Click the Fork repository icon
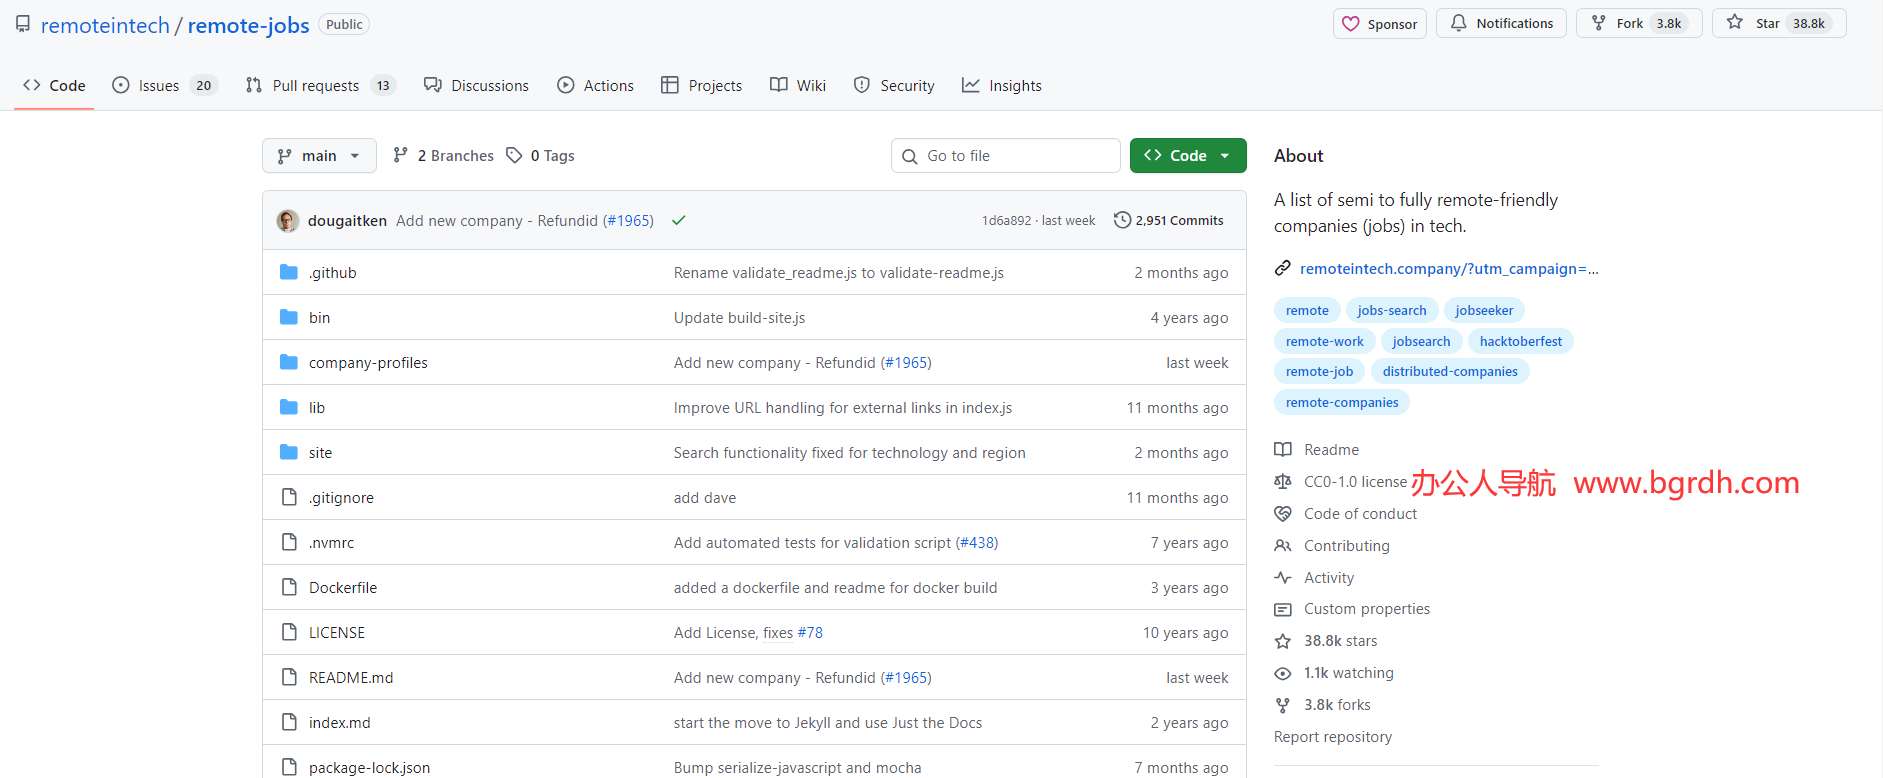 pyautogui.click(x=1599, y=23)
